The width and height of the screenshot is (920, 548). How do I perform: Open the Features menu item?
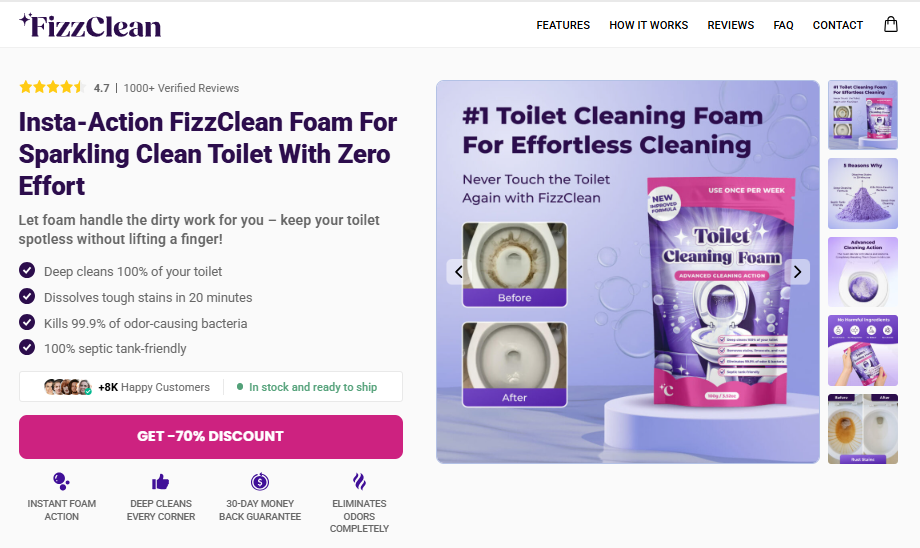(563, 25)
